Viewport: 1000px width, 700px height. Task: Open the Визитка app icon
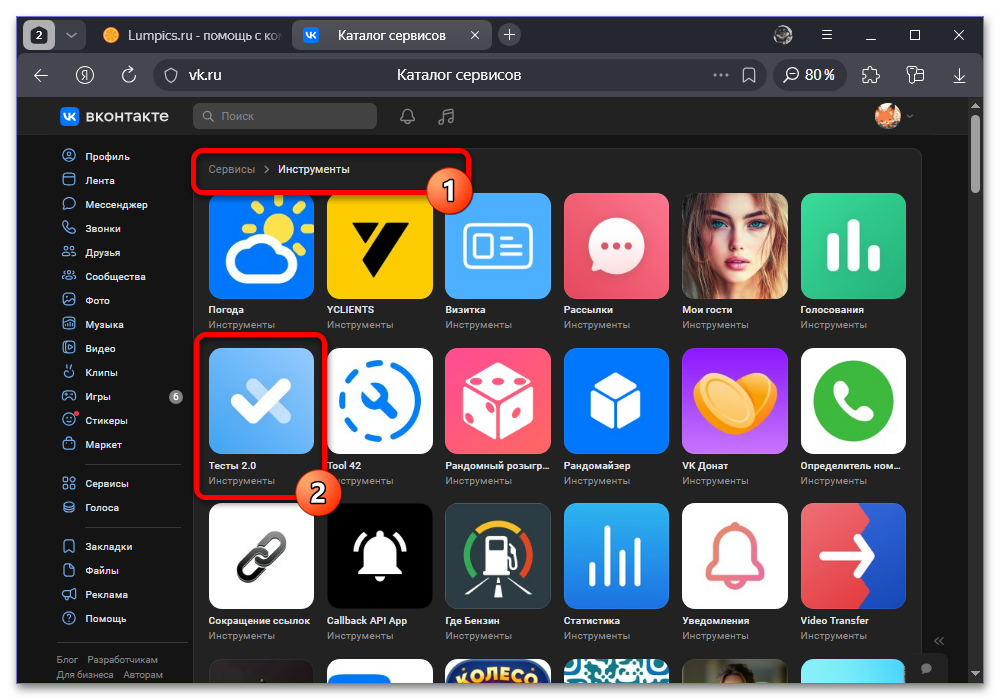(x=497, y=246)
